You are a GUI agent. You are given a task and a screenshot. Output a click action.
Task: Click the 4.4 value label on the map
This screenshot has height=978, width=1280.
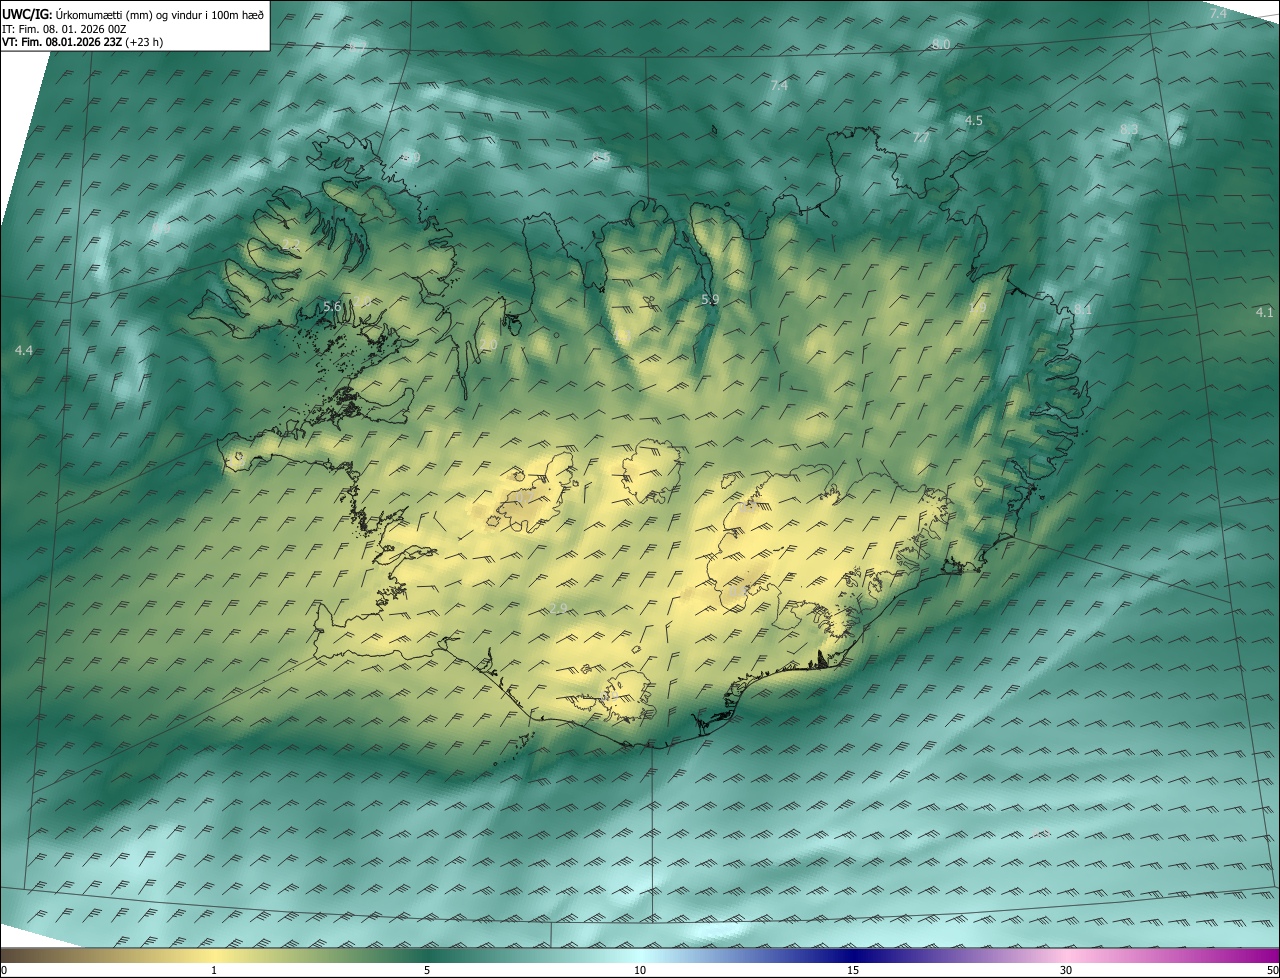point(24,351)
